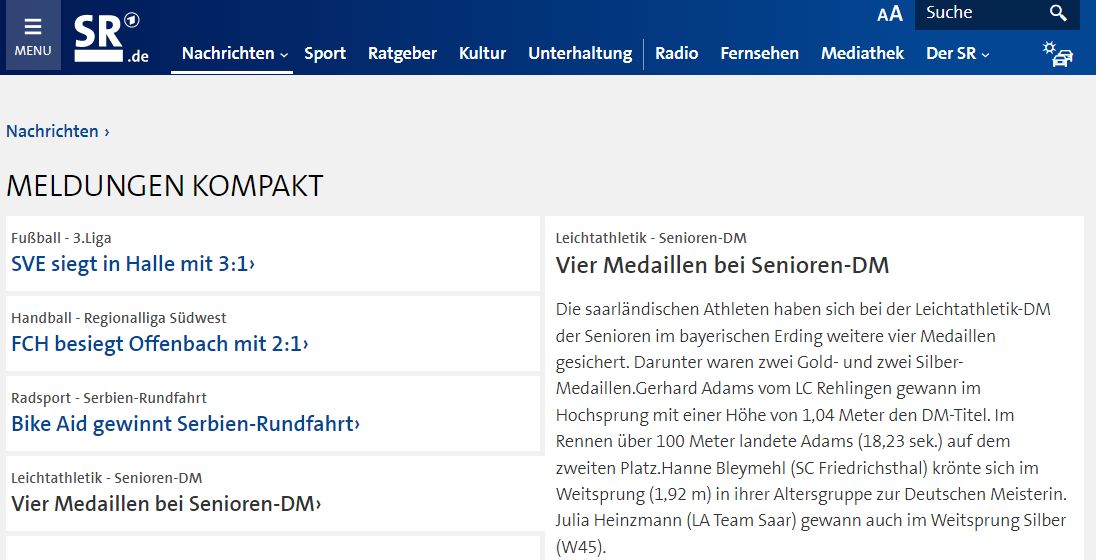Open Bike Aid gewinnt Serbien-Rundfahrt article
1096x560 pixels.
[x=185, y=424]
